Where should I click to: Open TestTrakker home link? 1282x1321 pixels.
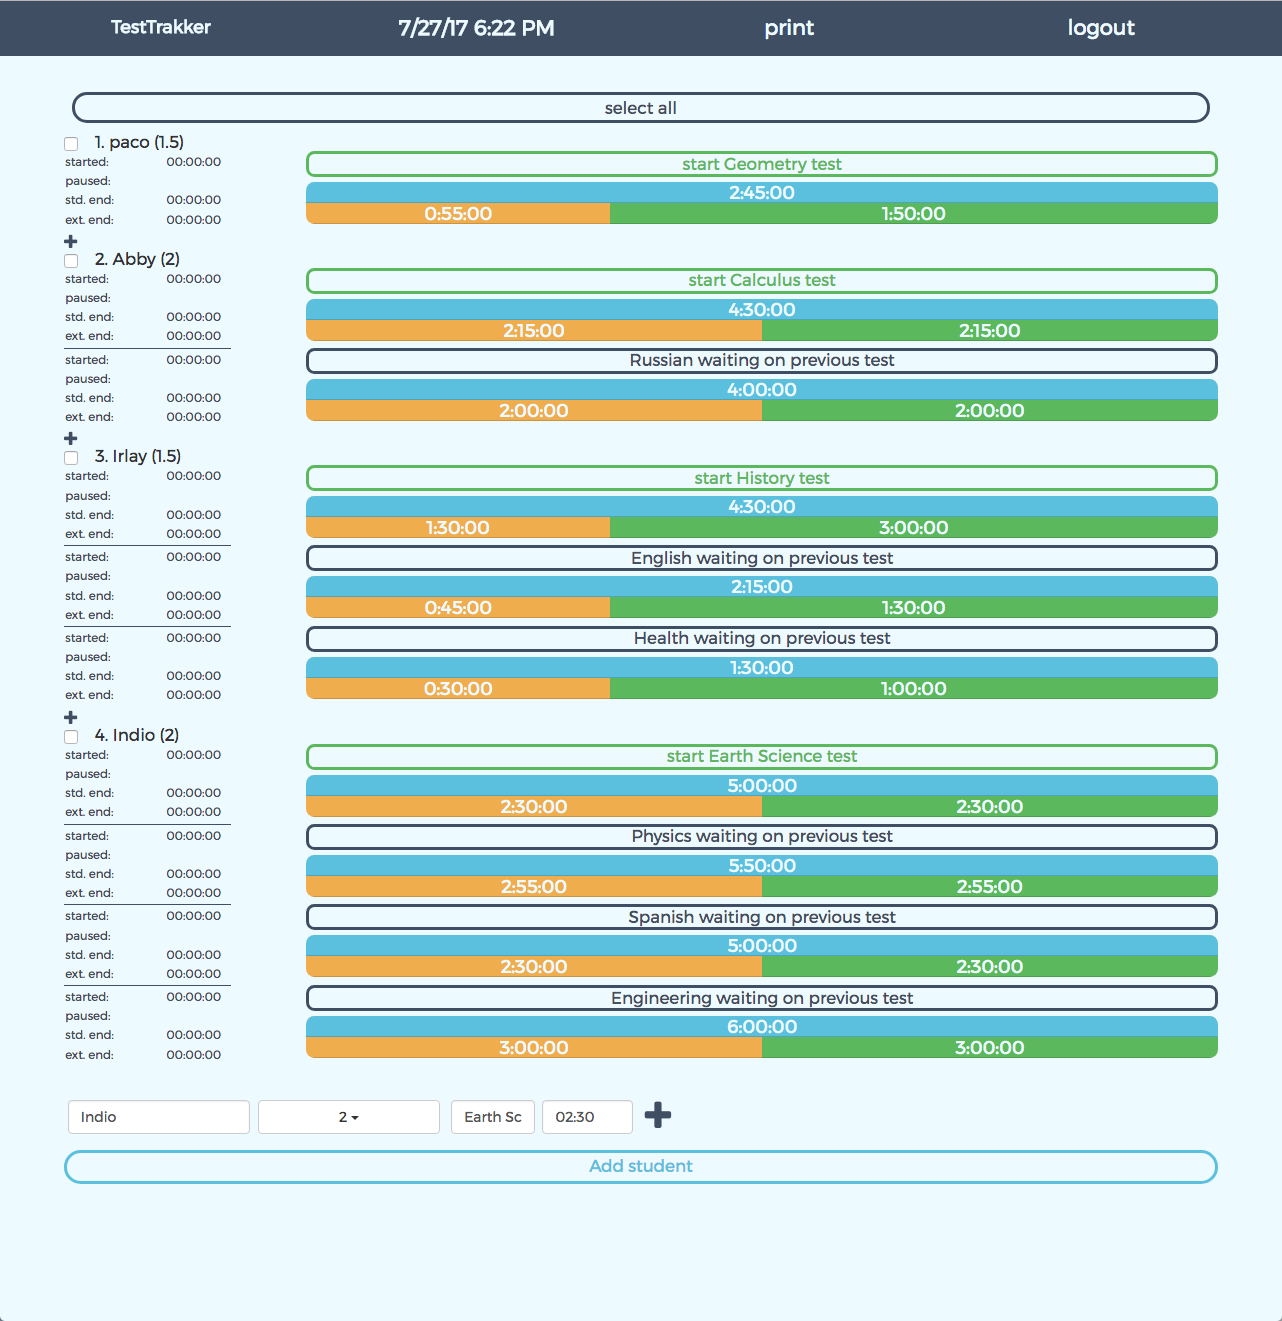tap(160, 28)
